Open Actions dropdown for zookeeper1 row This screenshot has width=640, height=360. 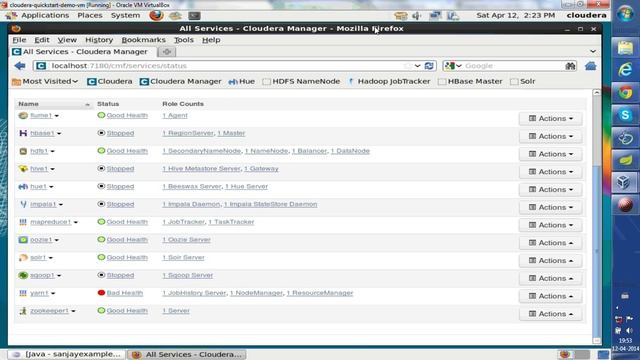(551, 314)
